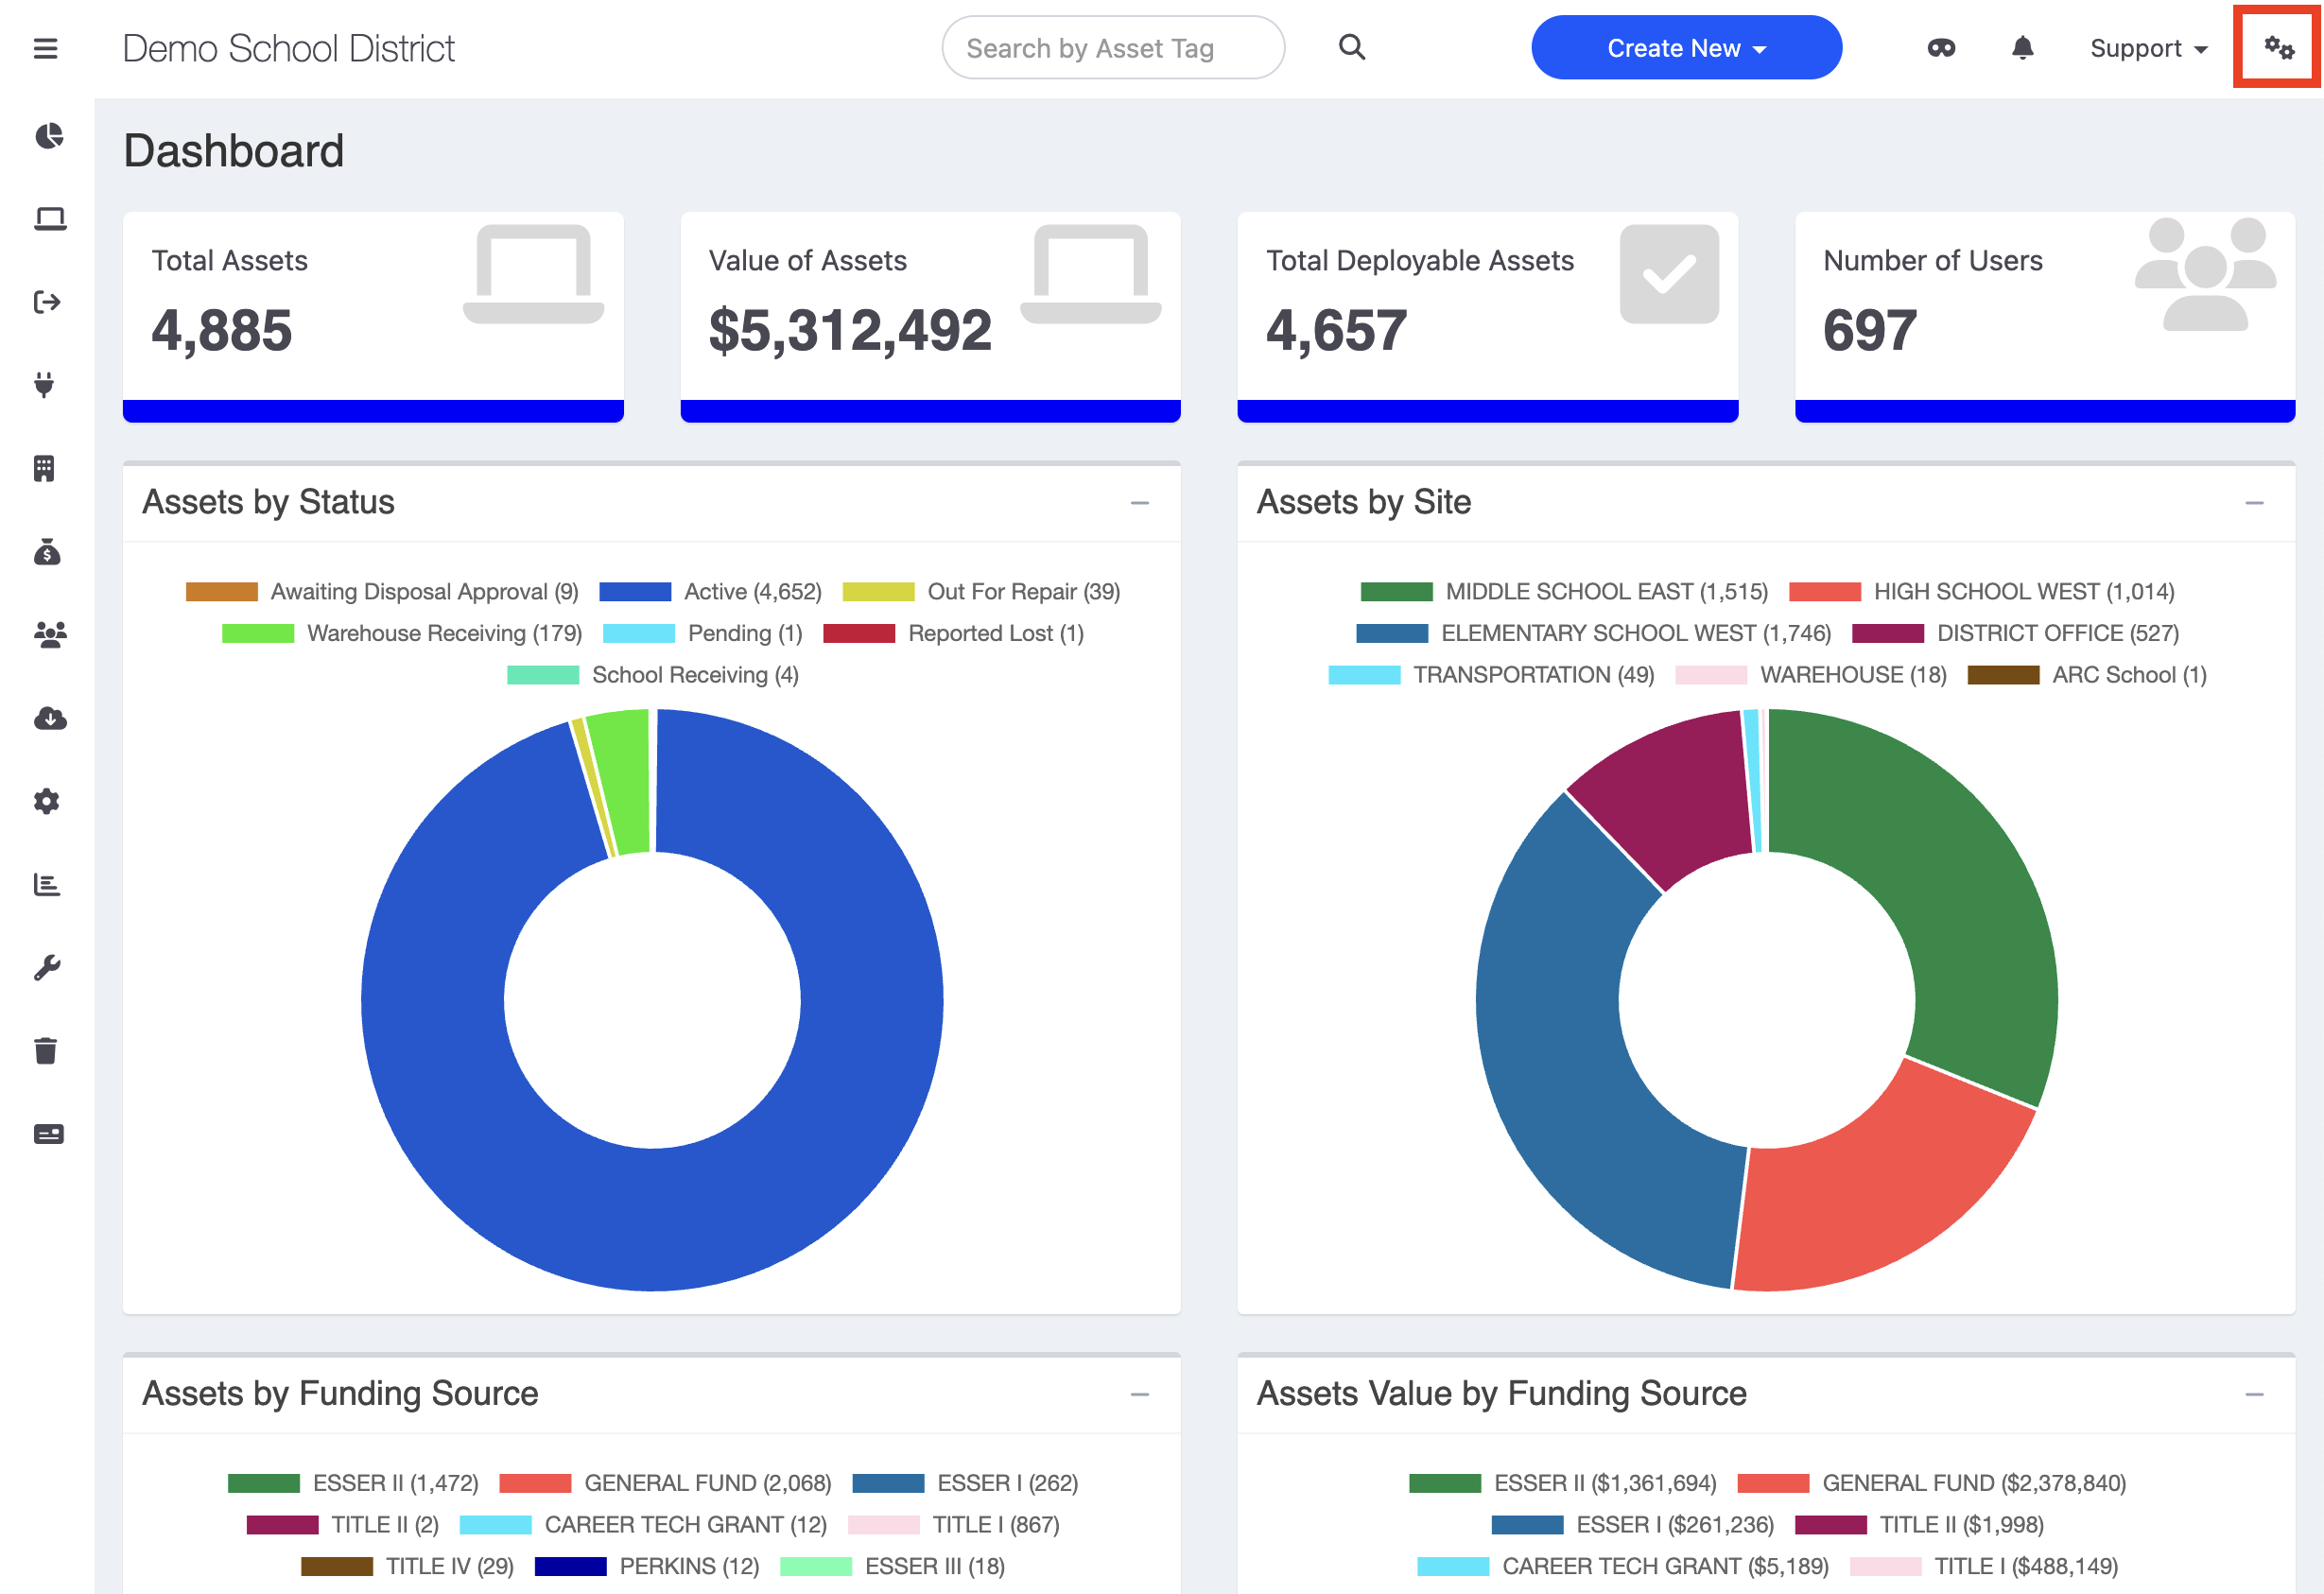Collapse the Assets by Status panel
Viewport: 2324px width, 1594px height.
1139,503
